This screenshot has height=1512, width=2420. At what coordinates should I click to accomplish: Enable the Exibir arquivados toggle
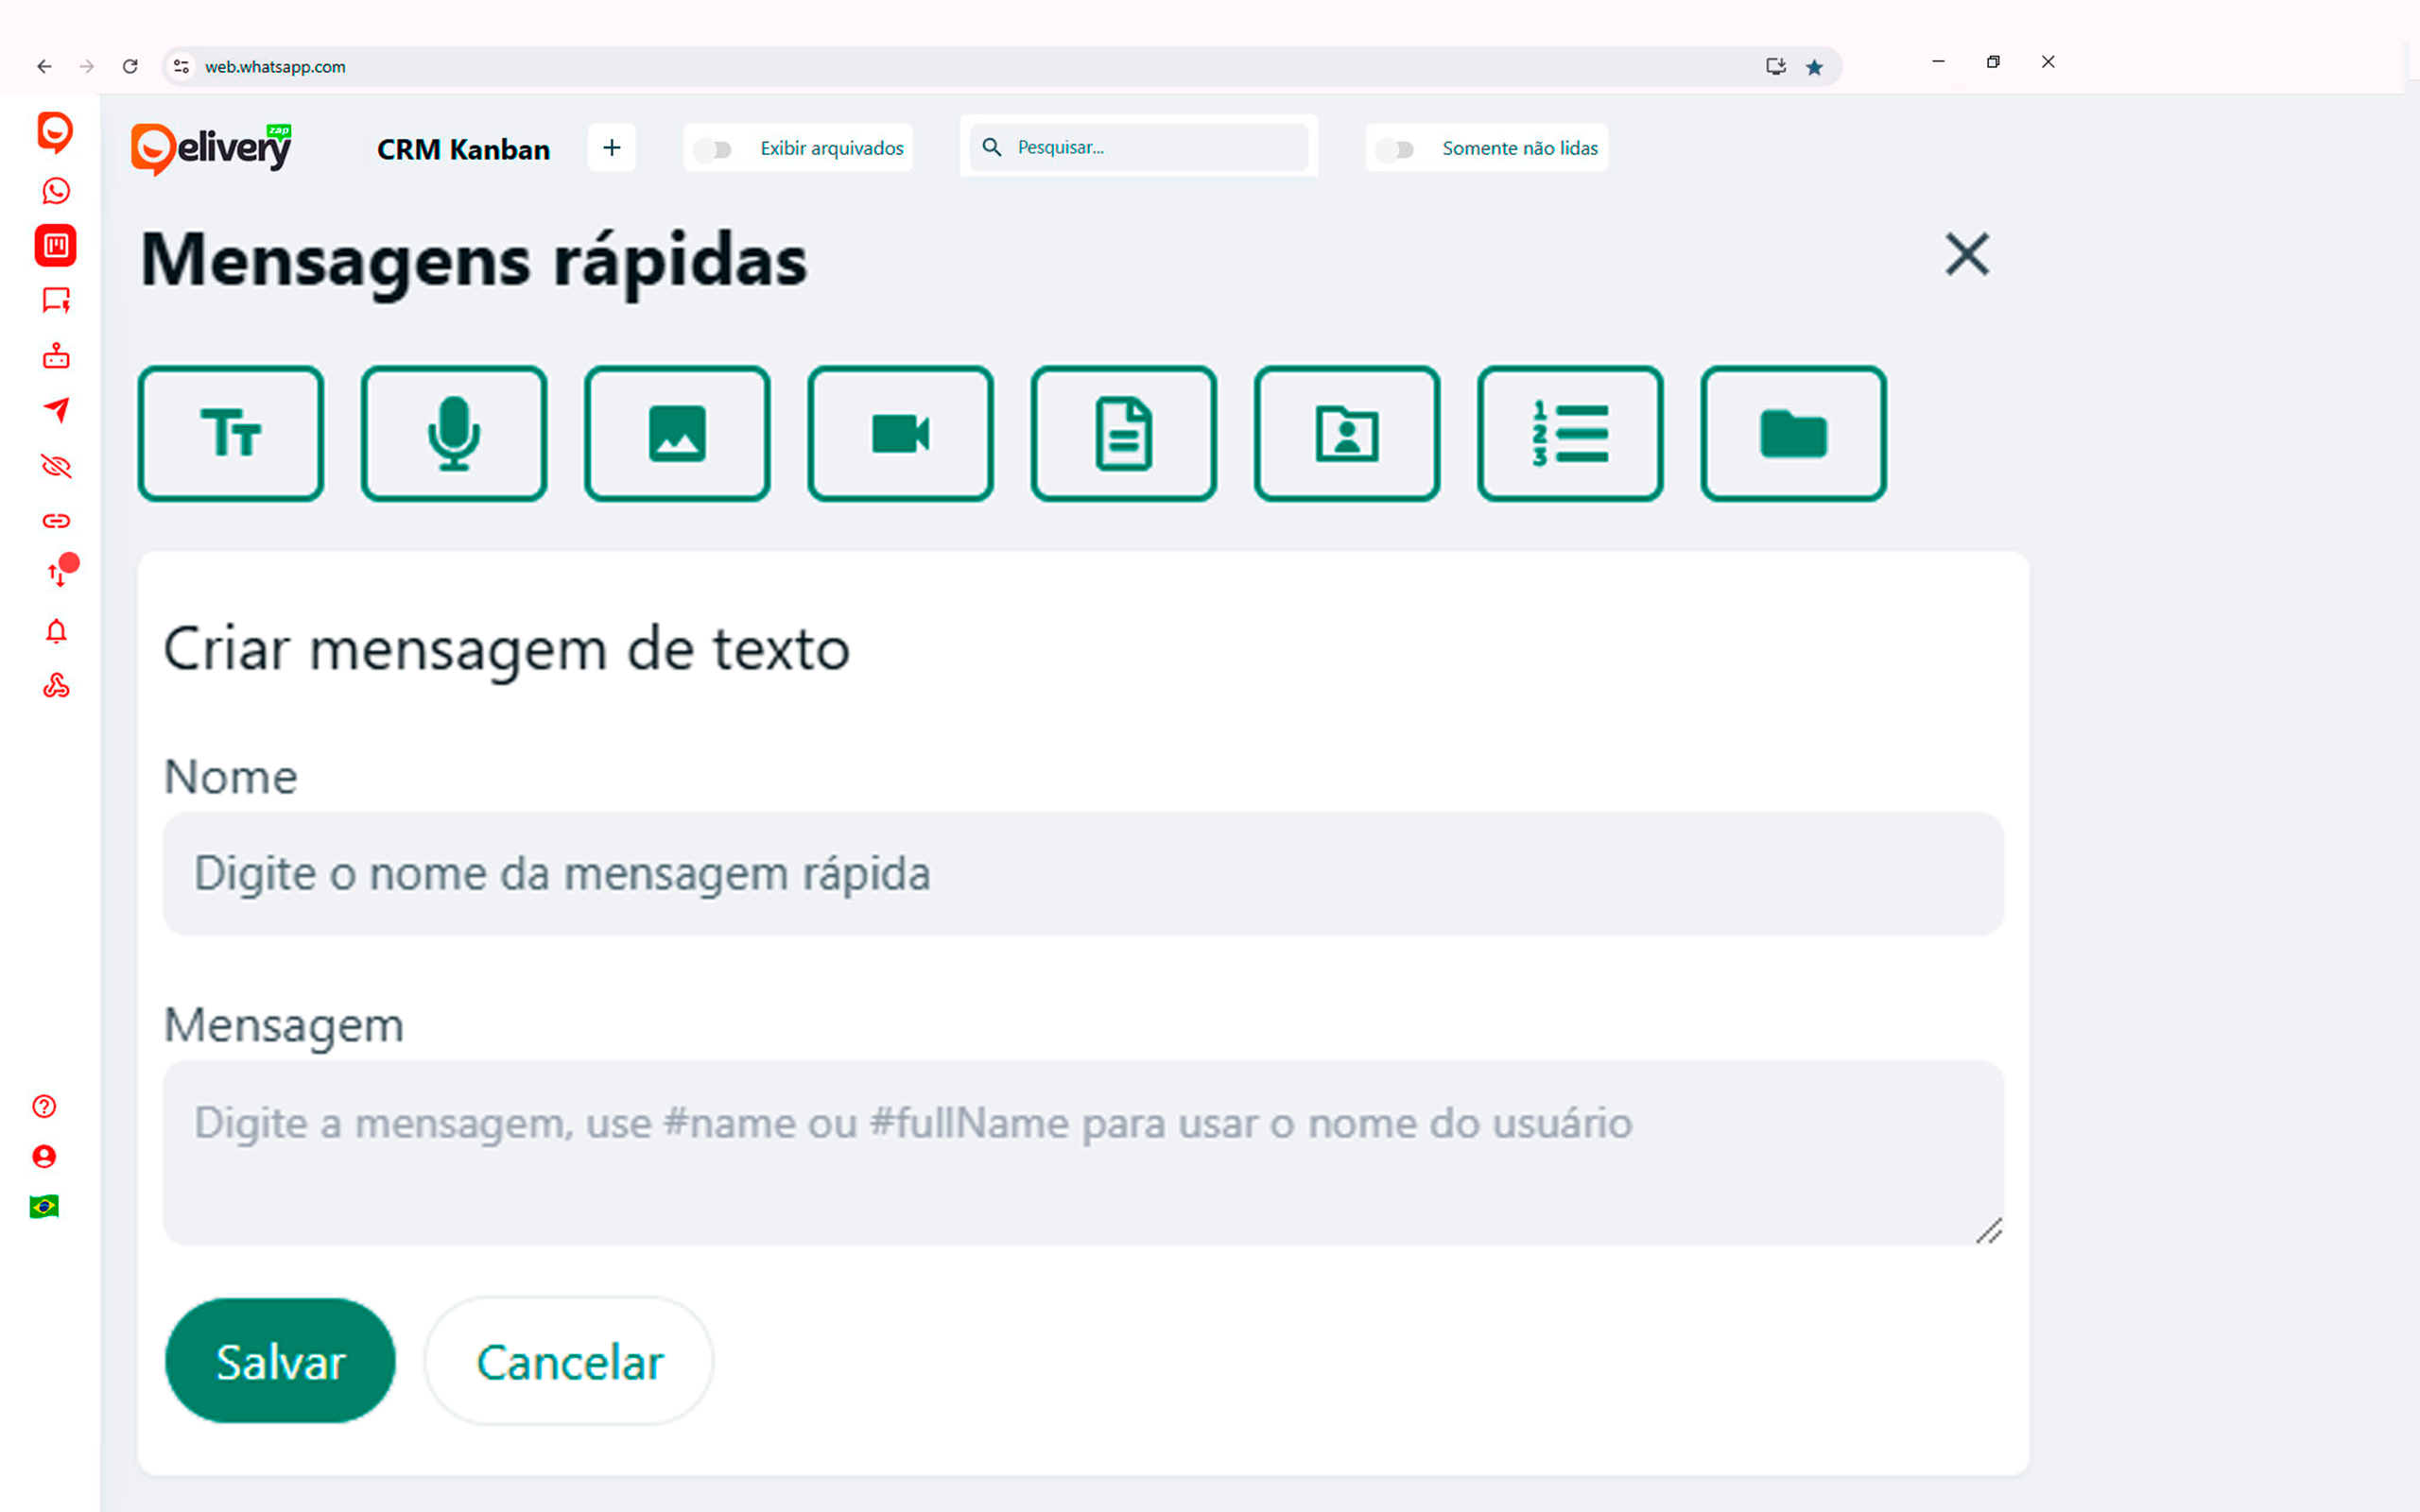click(714, 148)
